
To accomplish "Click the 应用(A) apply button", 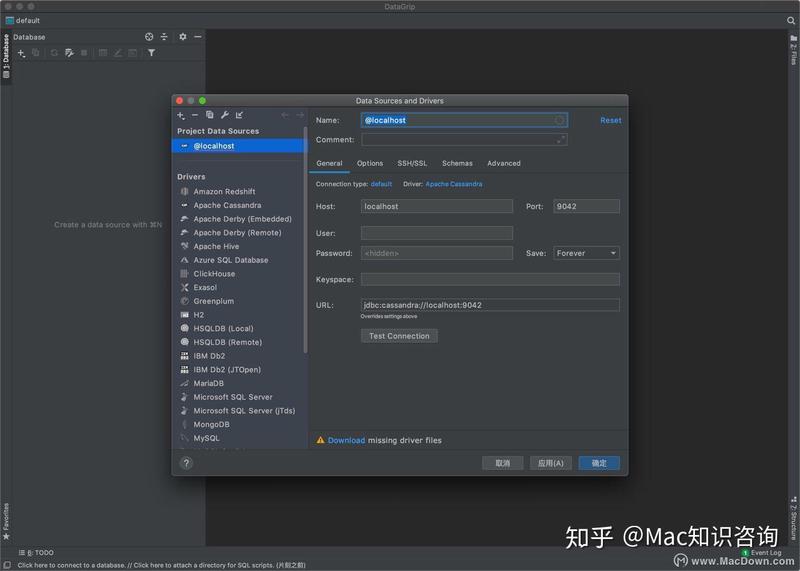I will point(551,463).
